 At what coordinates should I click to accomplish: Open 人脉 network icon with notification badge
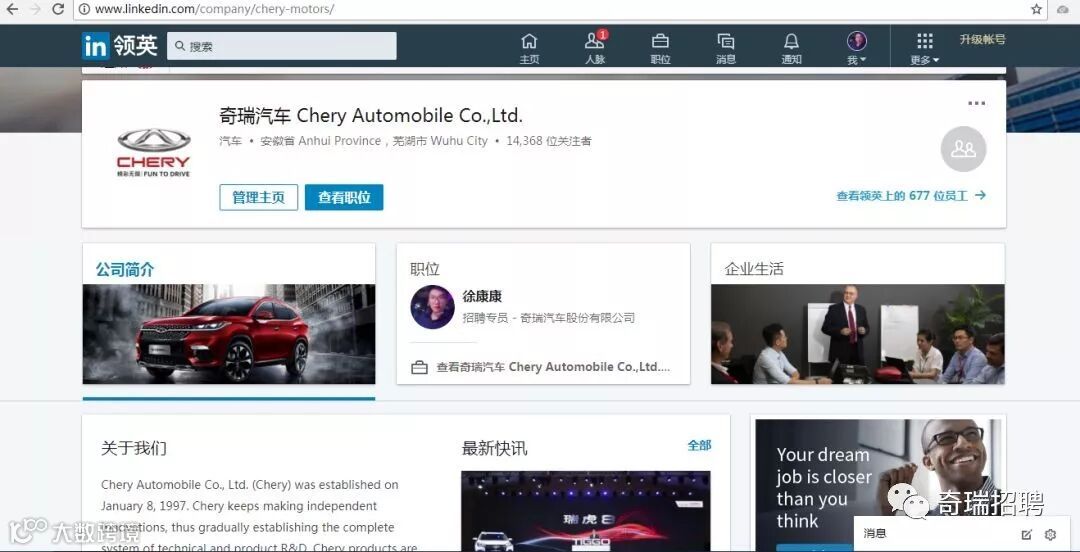coord(595,48)
